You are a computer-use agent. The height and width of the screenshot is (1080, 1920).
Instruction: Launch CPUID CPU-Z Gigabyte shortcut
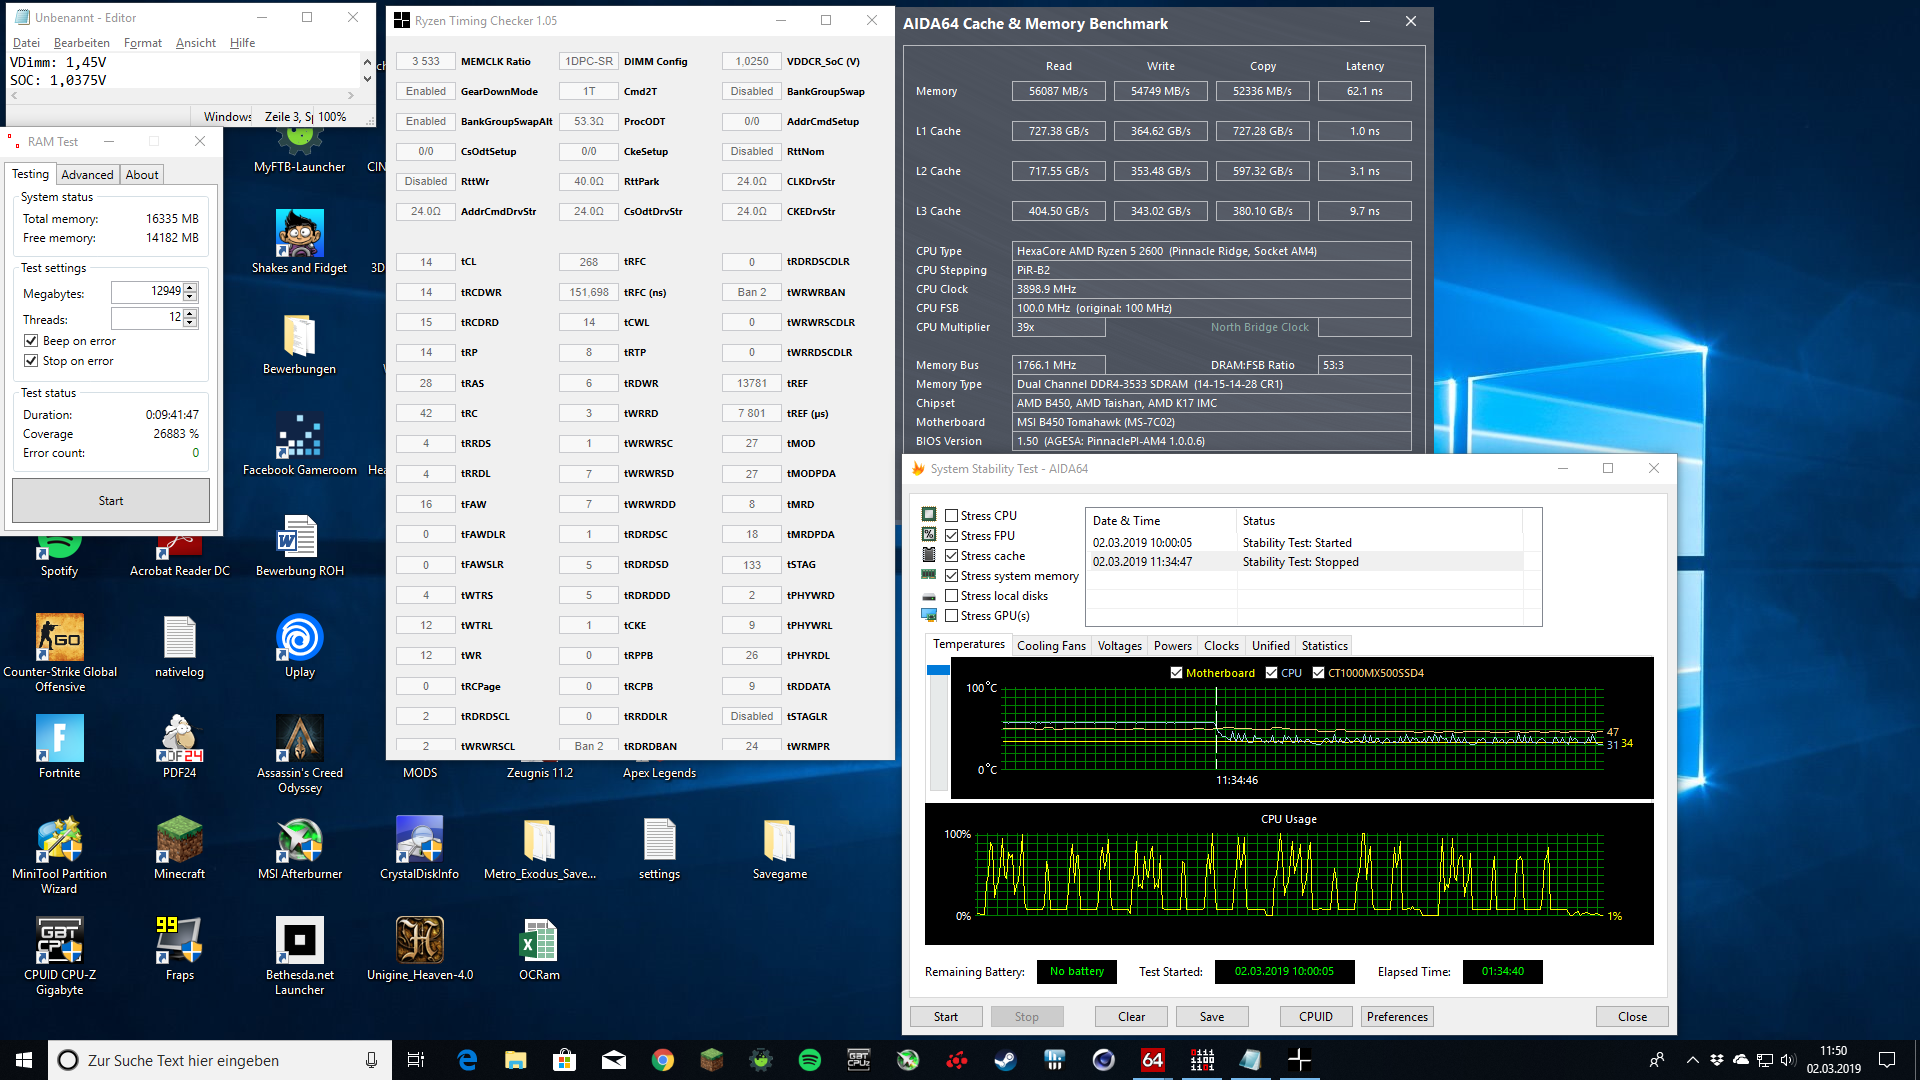click(60, 955)
